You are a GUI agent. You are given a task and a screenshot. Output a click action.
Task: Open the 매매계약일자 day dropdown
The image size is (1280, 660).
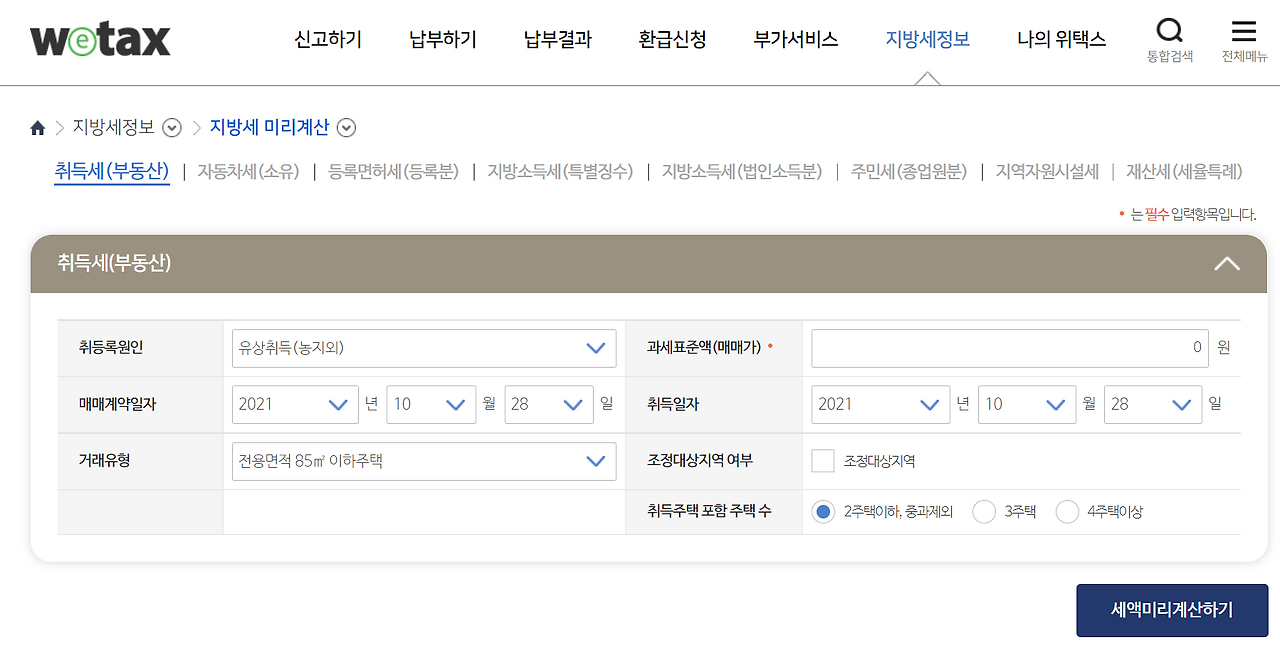point(549,404)
